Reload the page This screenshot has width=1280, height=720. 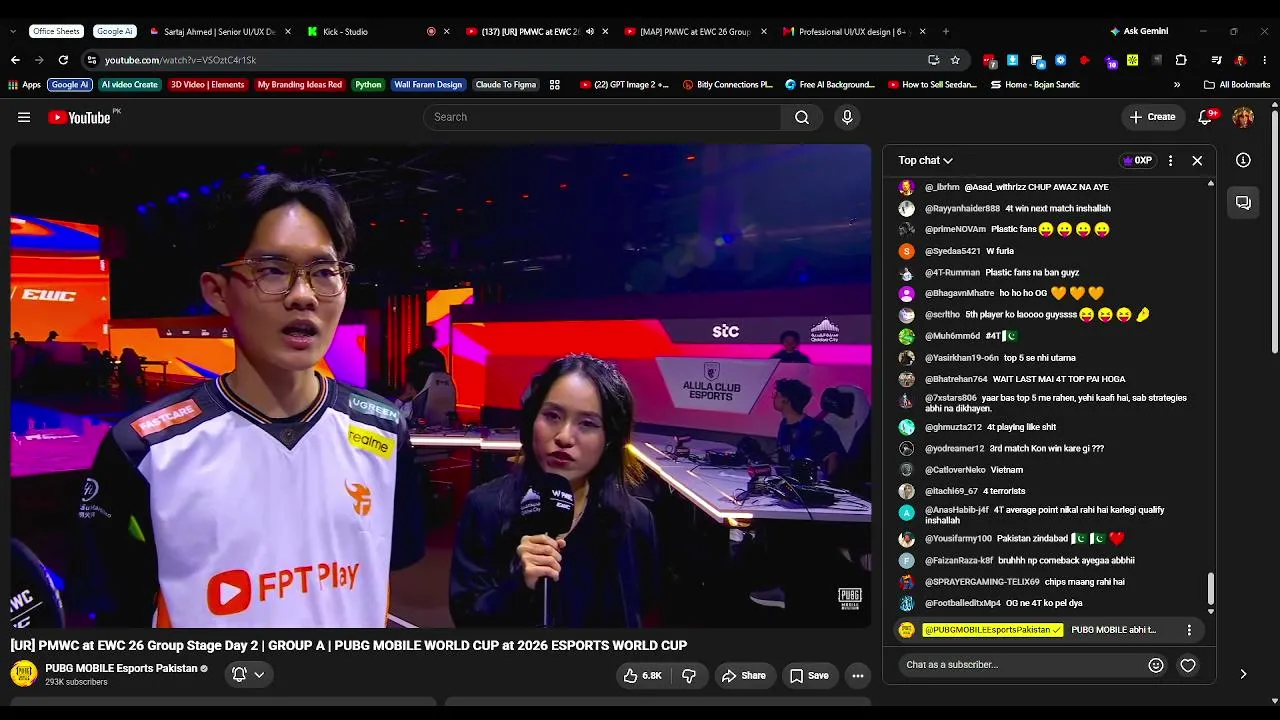63,60
